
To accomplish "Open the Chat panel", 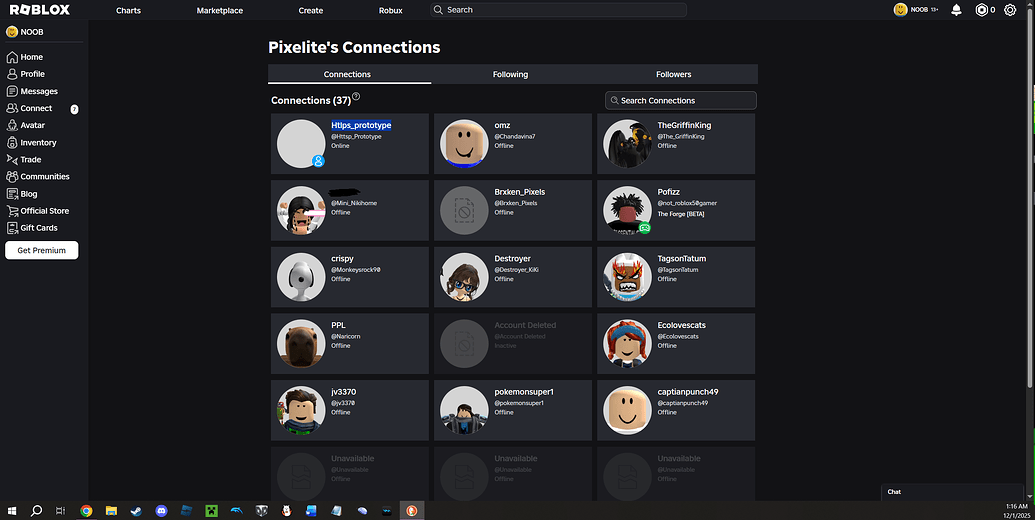I will [x=954, y=492].
